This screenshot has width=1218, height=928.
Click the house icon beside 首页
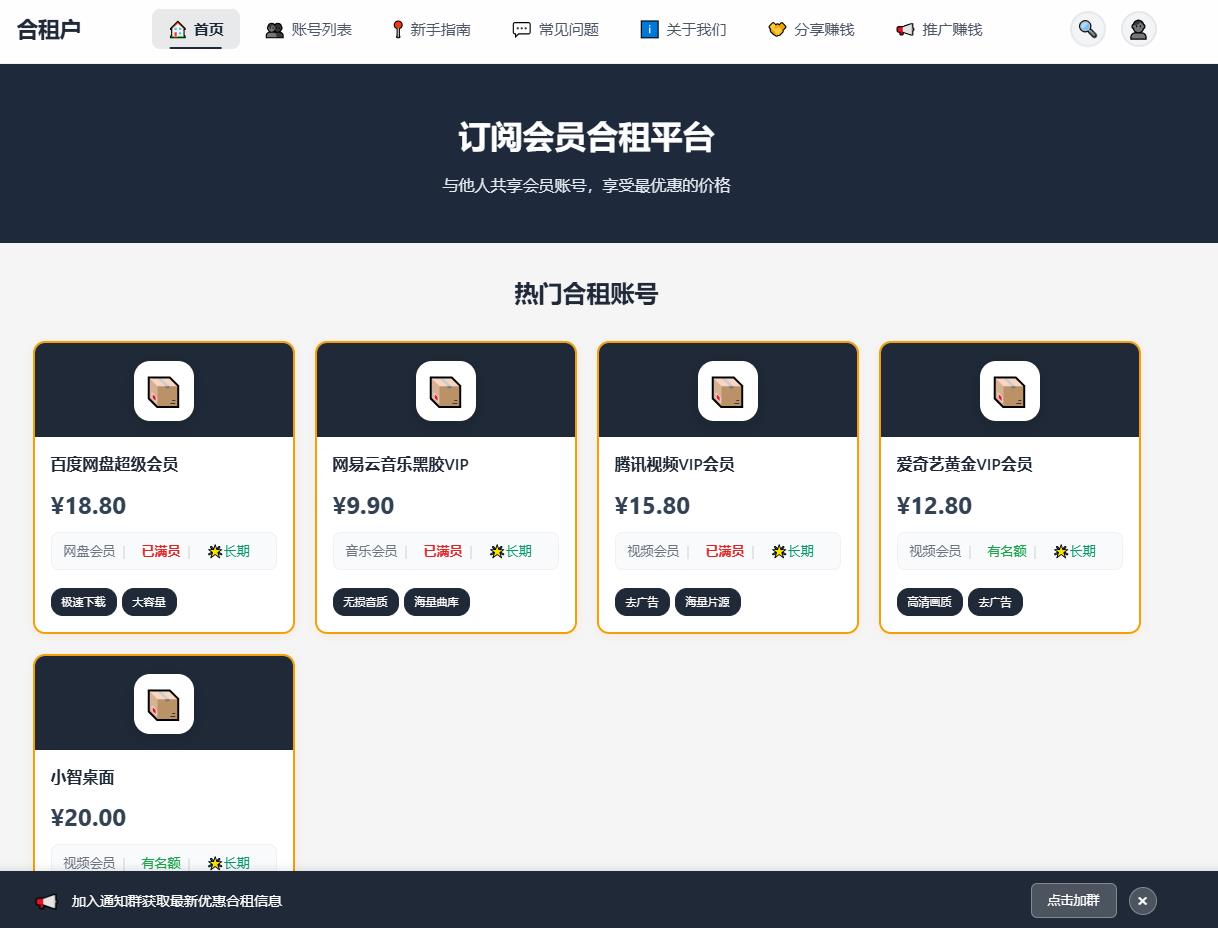(178, 29)
